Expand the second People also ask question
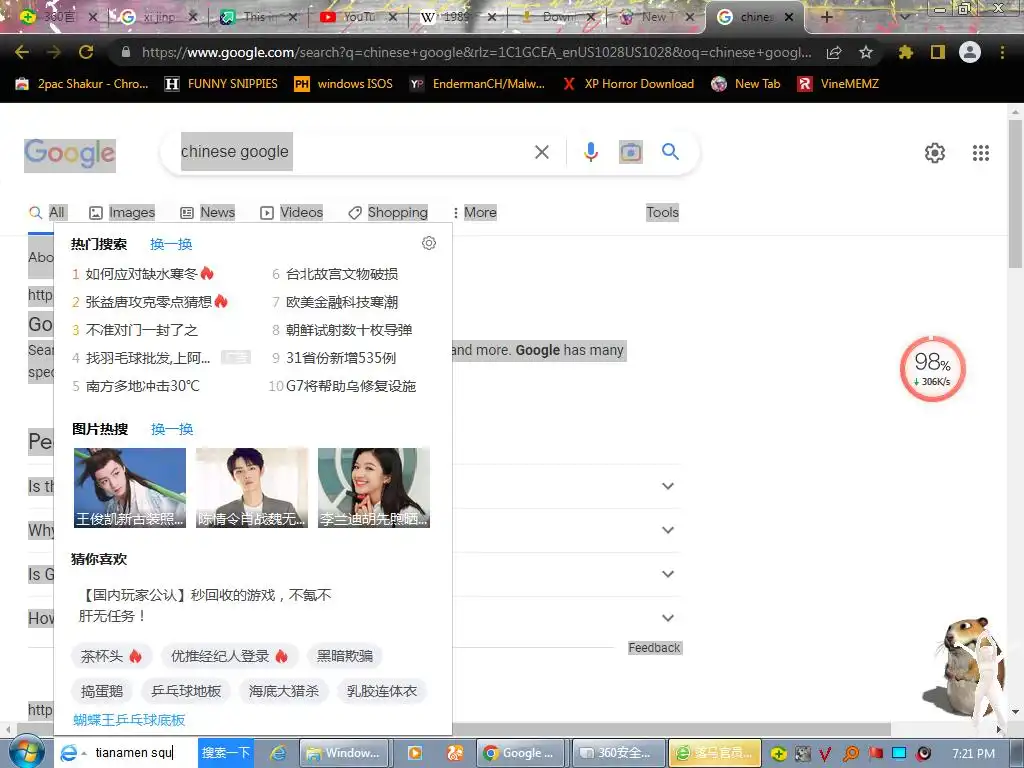This screenshot has height=768, width=1024. (667, 530)
